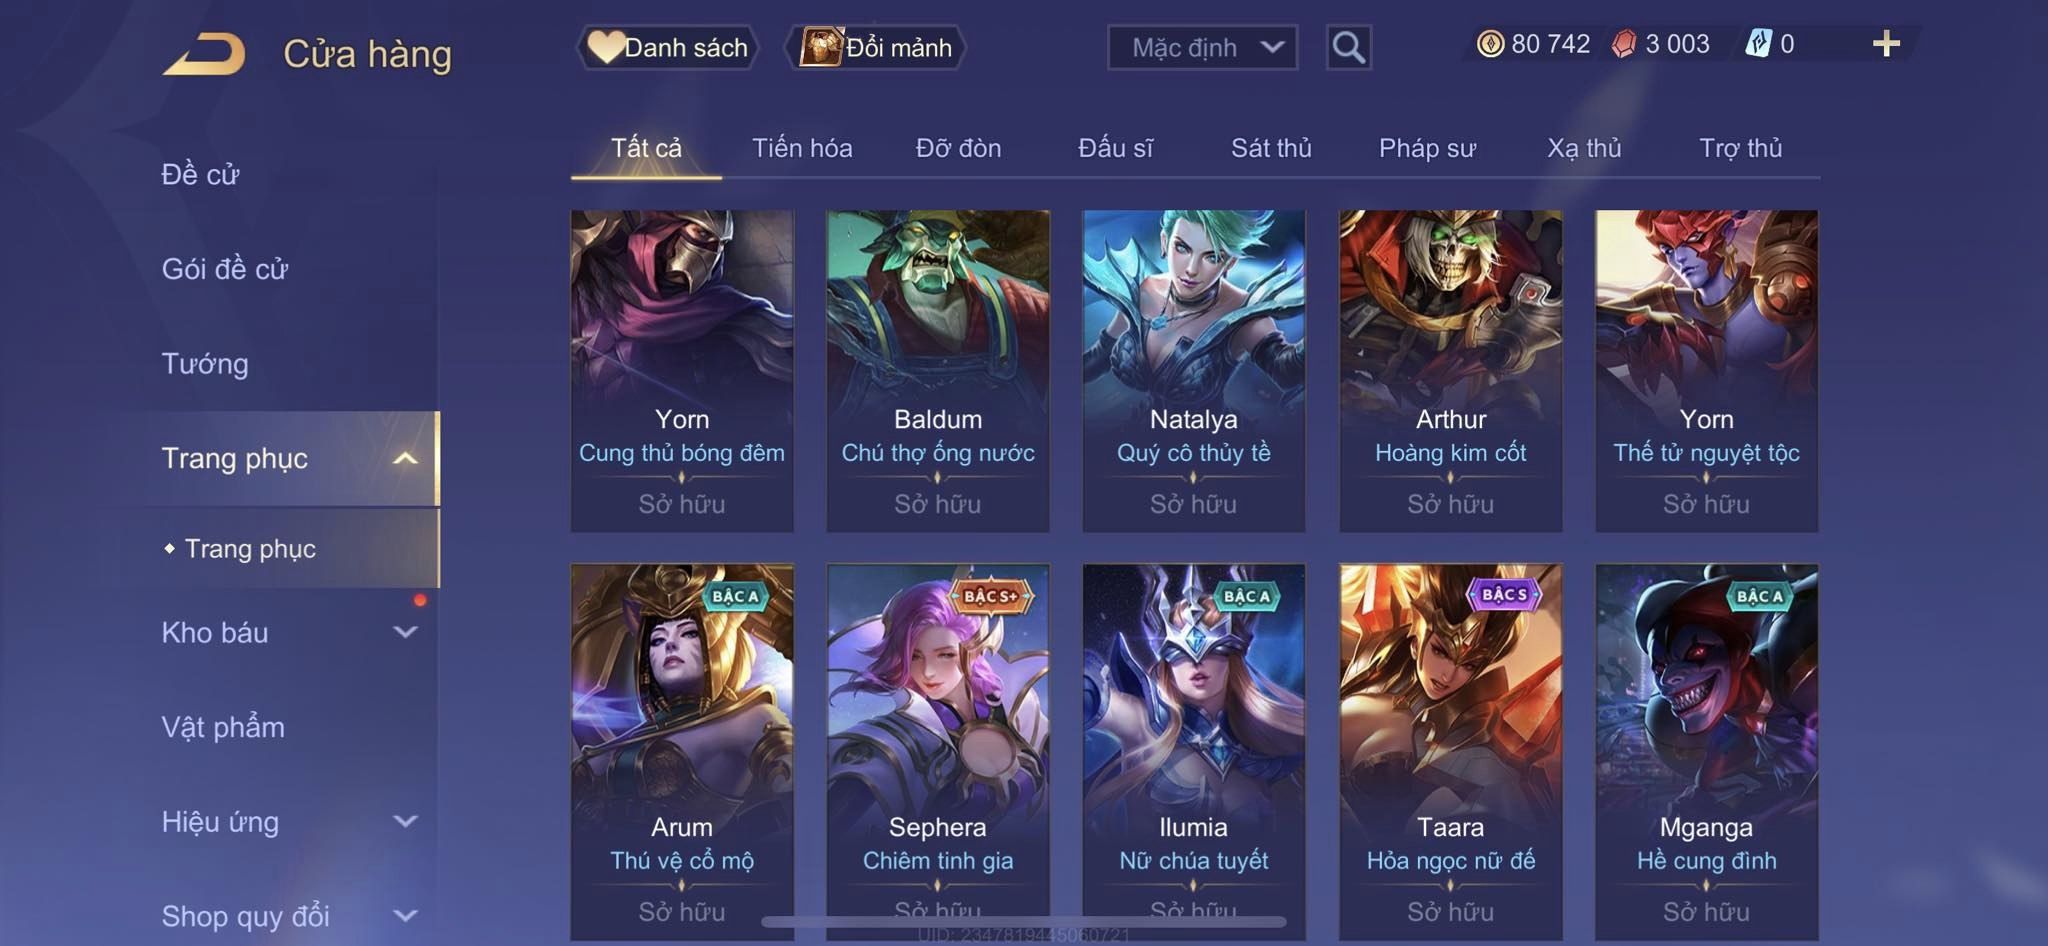
Task: Select the Tiến hóa filter tab
Action: click(802, 148)
